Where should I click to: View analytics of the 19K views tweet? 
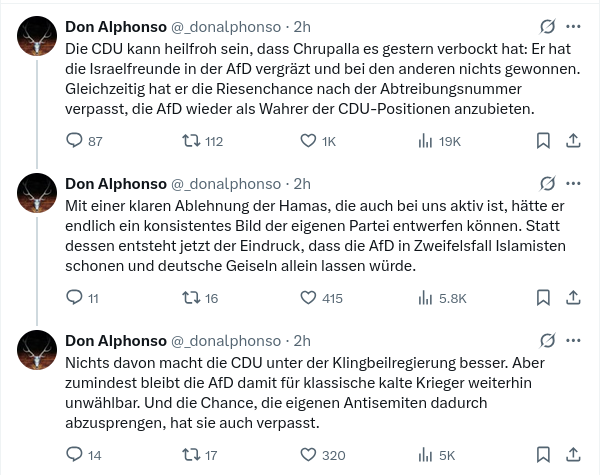click(425, 141)
